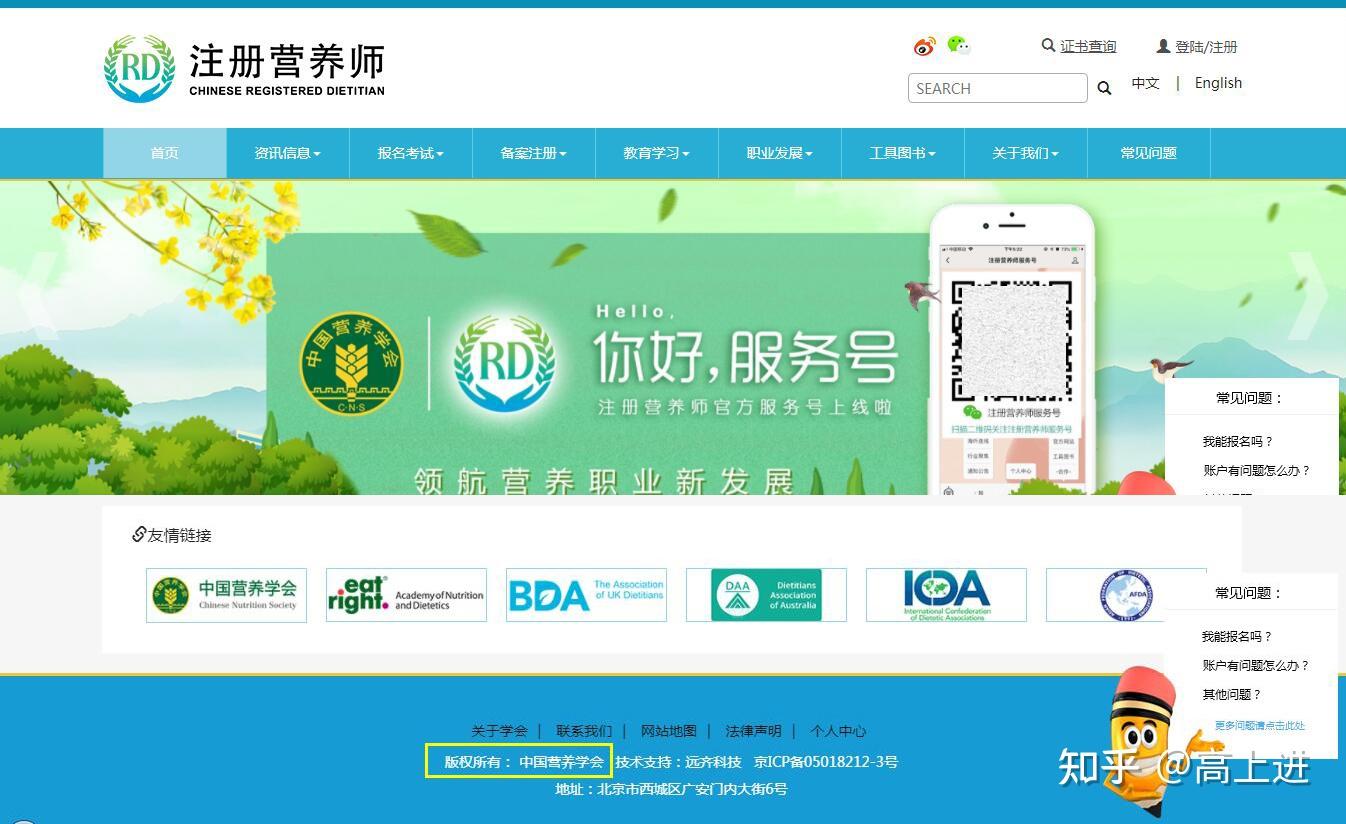1346x824 pixels.
Task: Click the Weibo icon in header
Action: tap(924, 46)
